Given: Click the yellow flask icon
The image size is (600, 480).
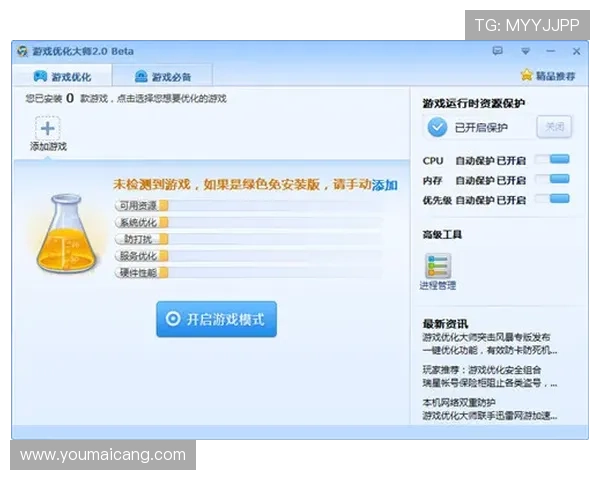Looking at the screenshot, I should pyautogui.click(x=66, y=233).
